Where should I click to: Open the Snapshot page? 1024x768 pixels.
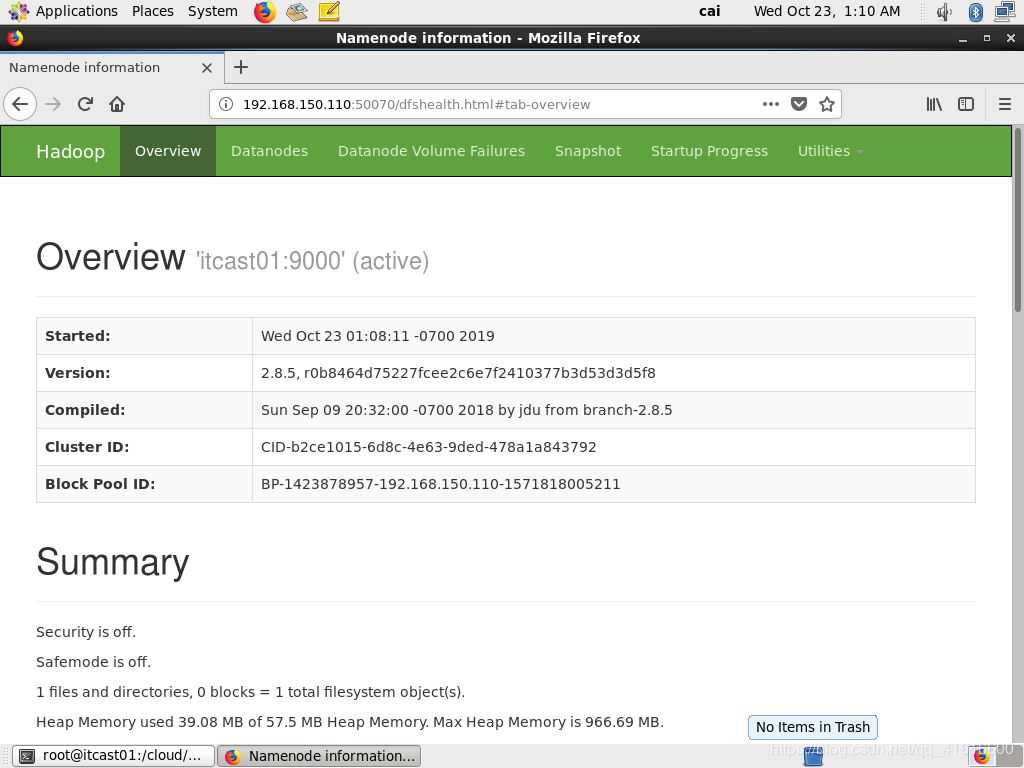[588, 151]
